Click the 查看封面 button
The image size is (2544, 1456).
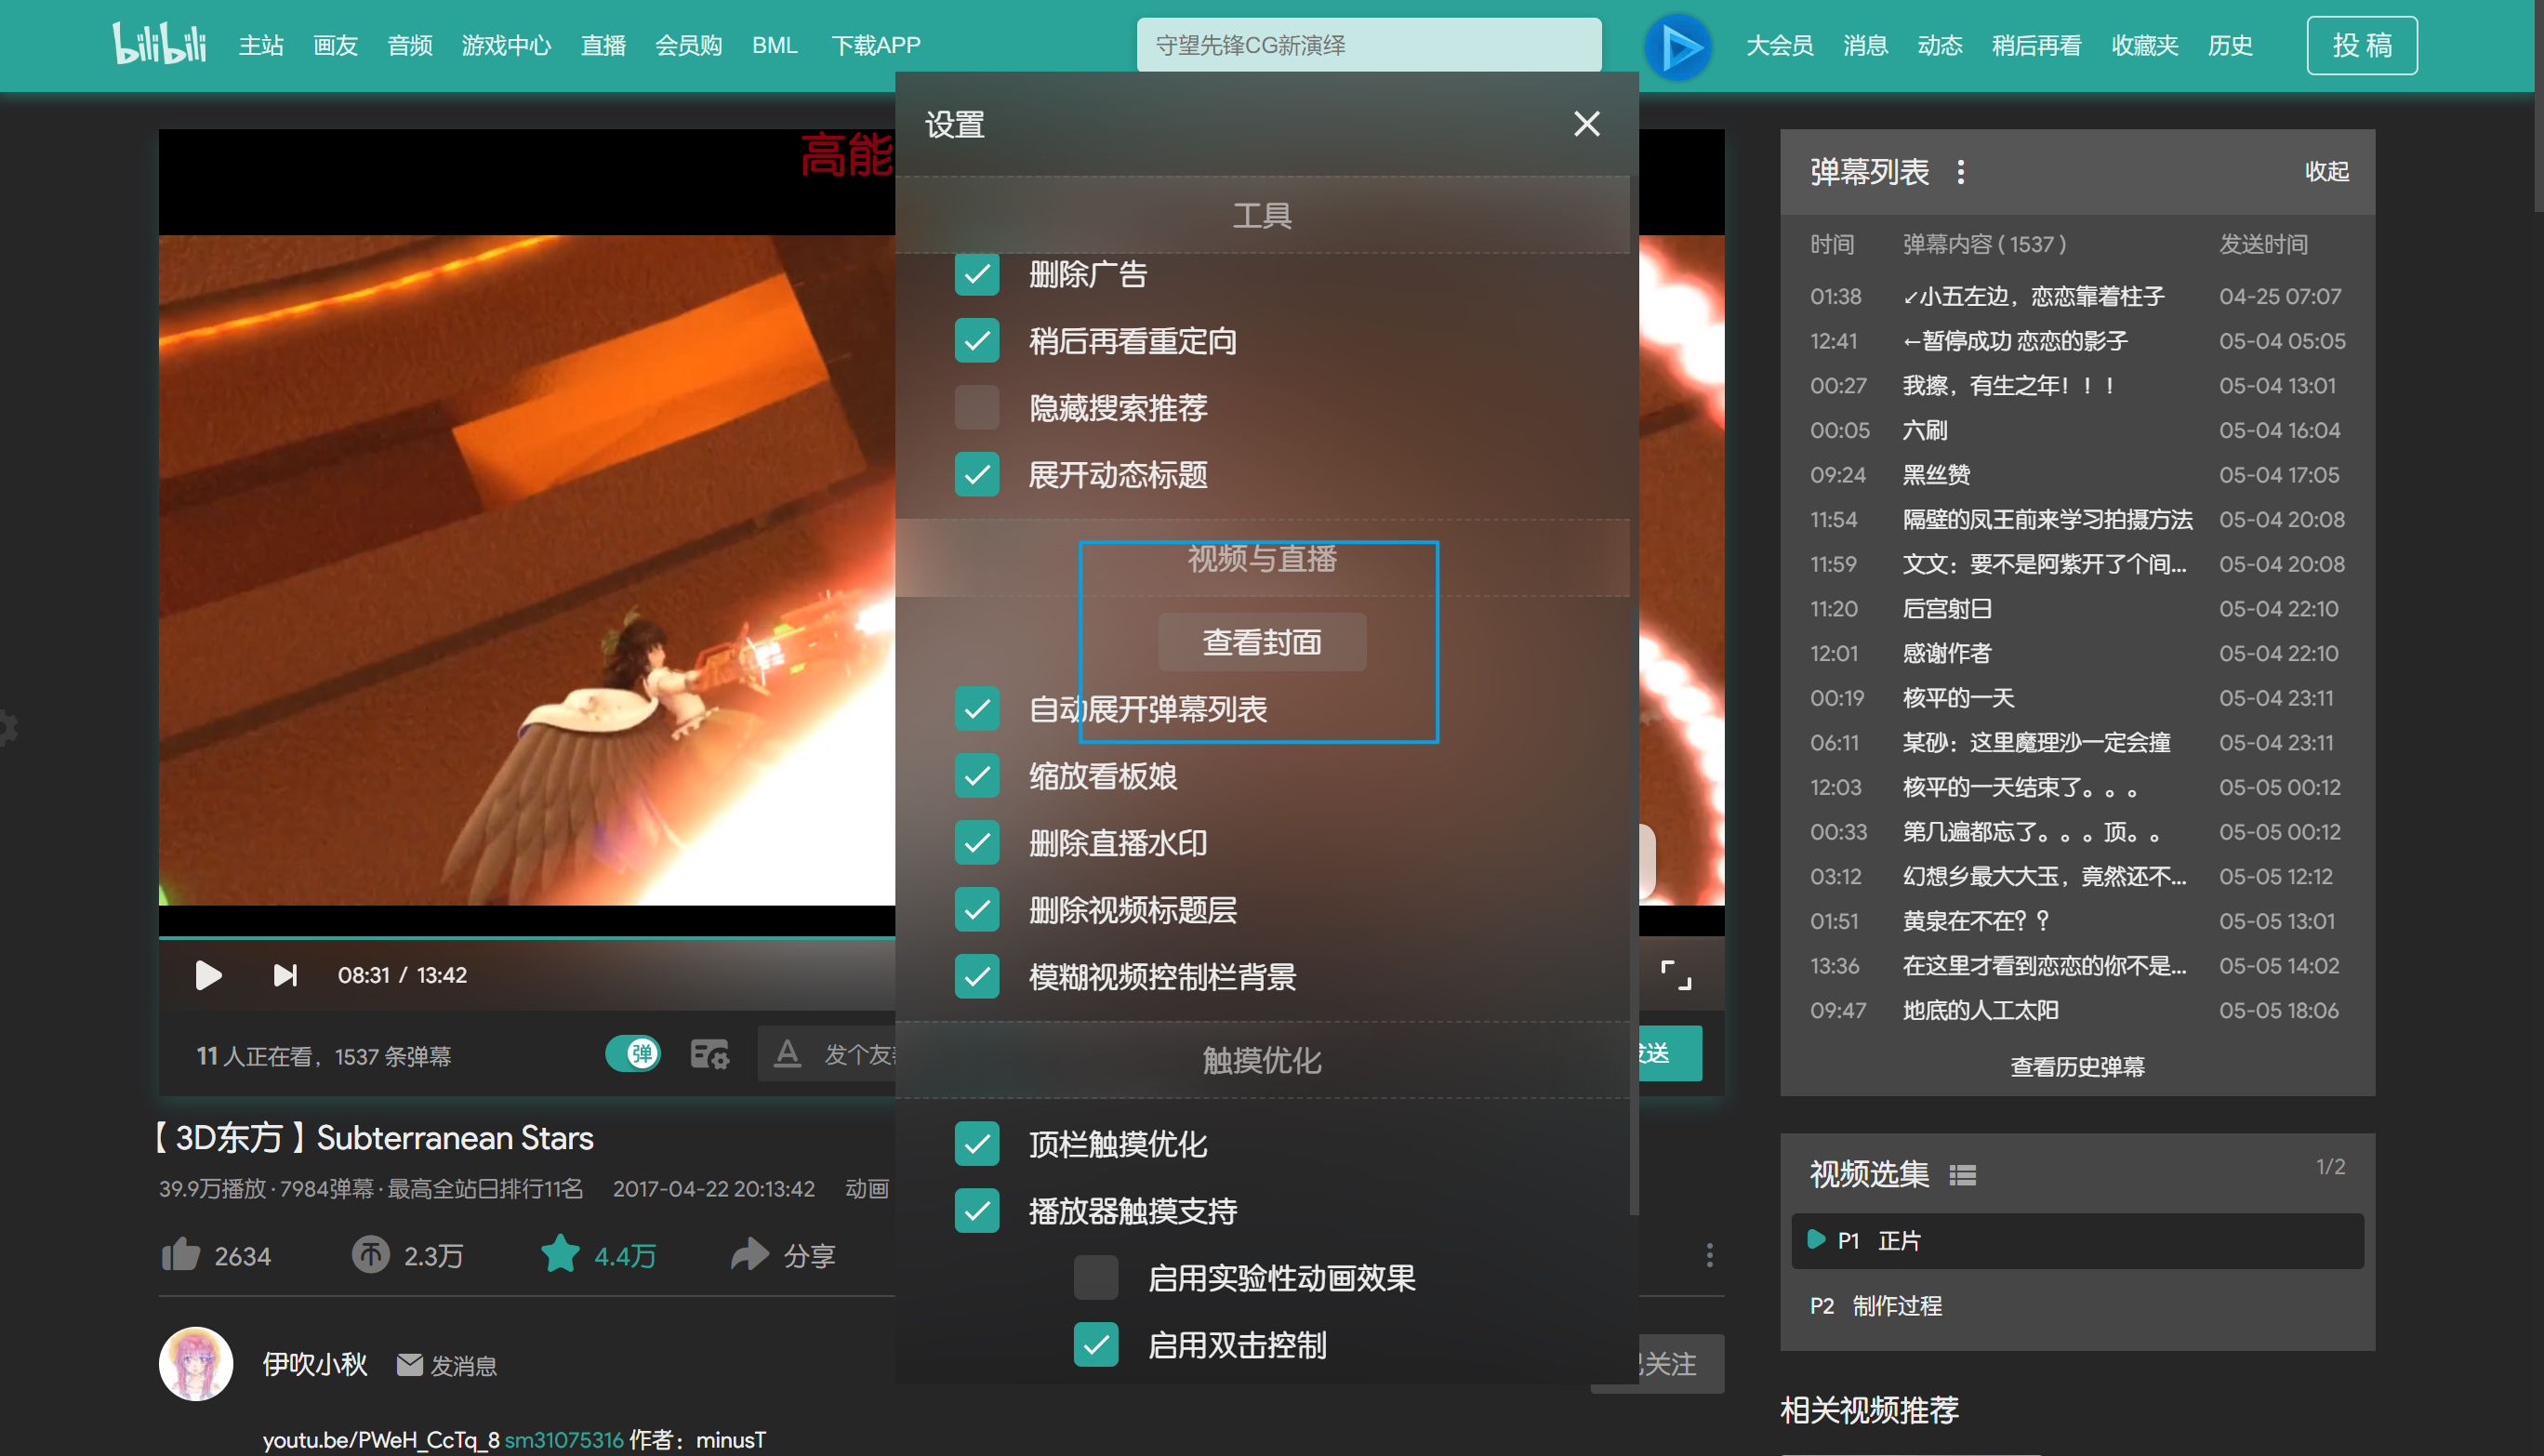(x=1262, y=642)
